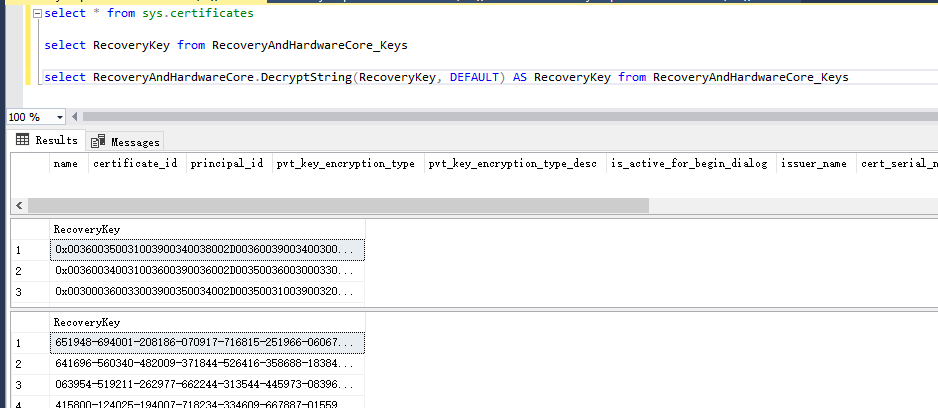
Task: Click the Results tab grid icon
Action: (x=22, y=140)
